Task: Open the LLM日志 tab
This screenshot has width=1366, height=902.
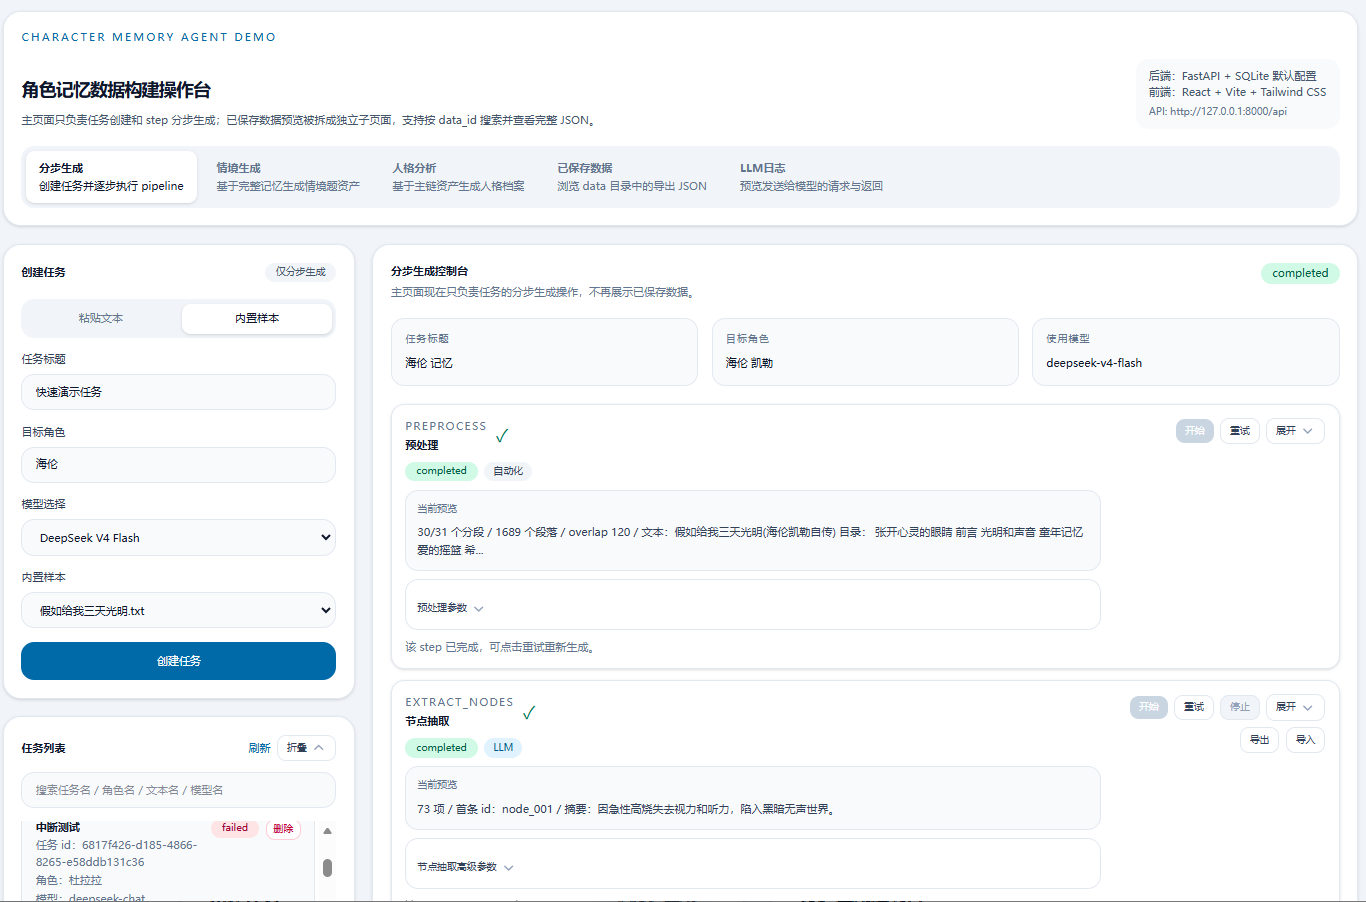Action: coord(811,177)
